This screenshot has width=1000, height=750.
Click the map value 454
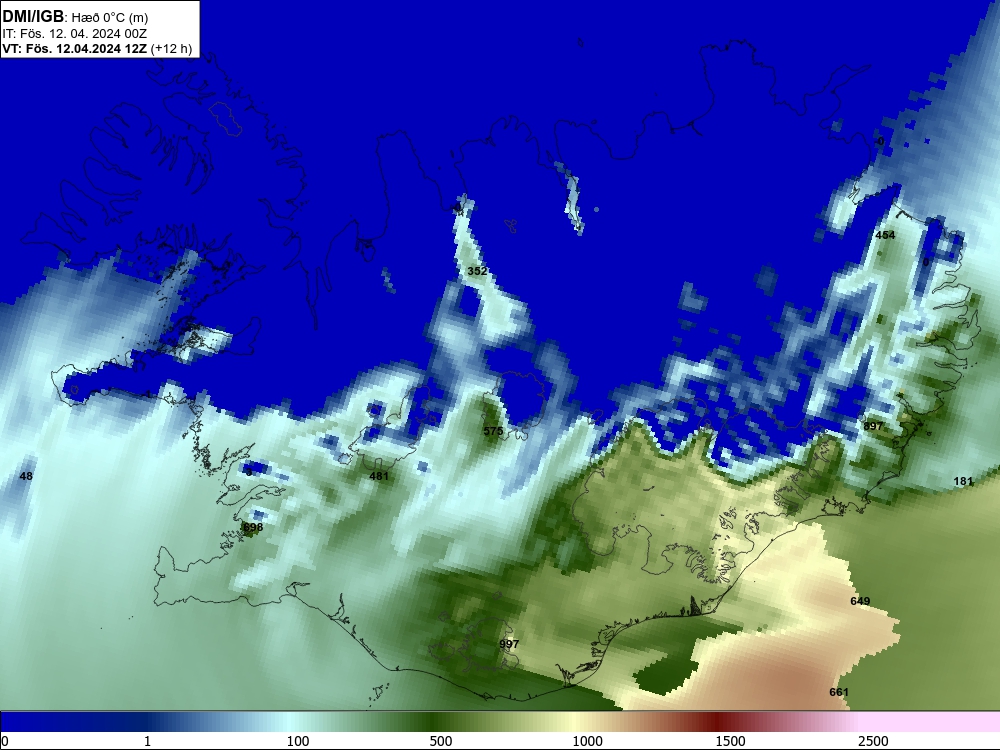coord(885,235)
